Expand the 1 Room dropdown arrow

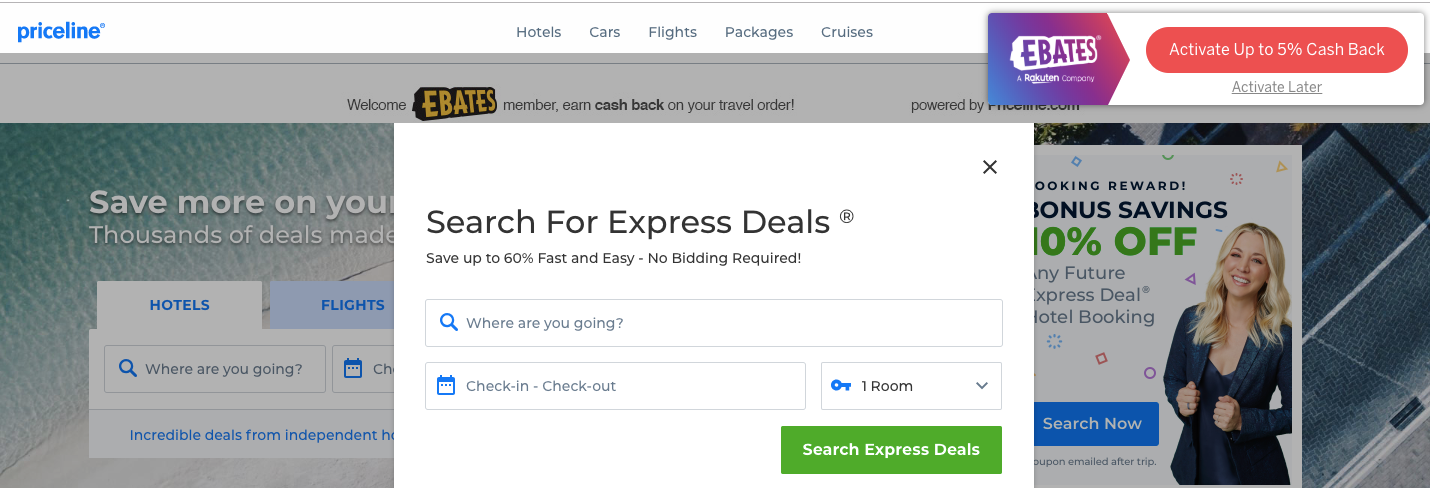pyautogui.click(x=981, y=386)
